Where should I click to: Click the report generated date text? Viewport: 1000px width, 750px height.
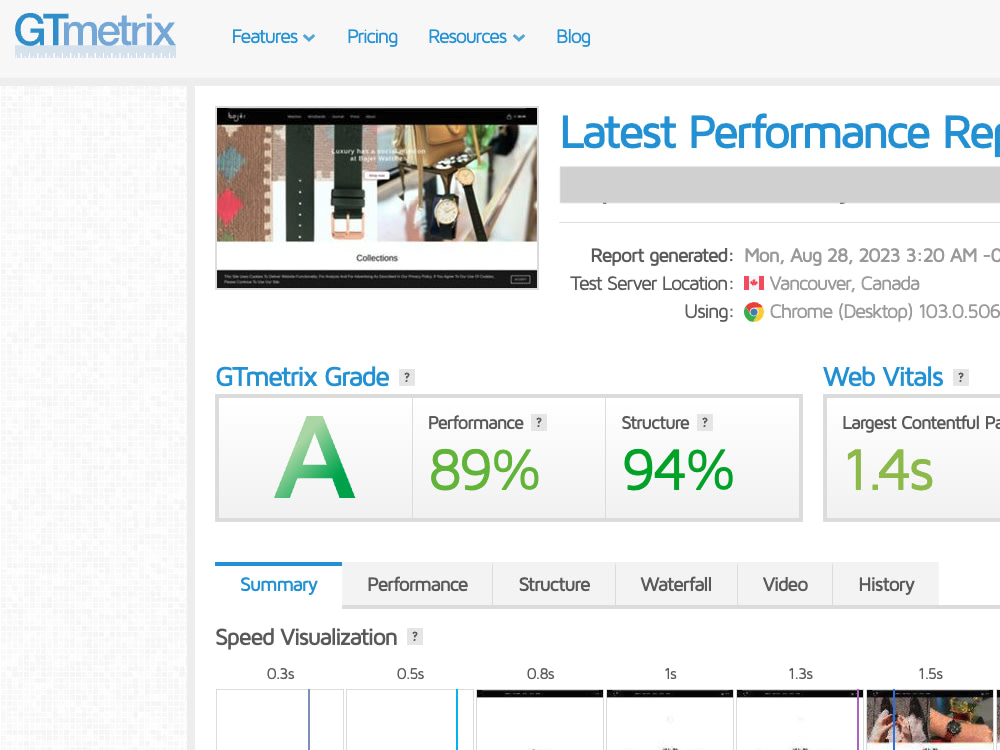coord(872,256)
